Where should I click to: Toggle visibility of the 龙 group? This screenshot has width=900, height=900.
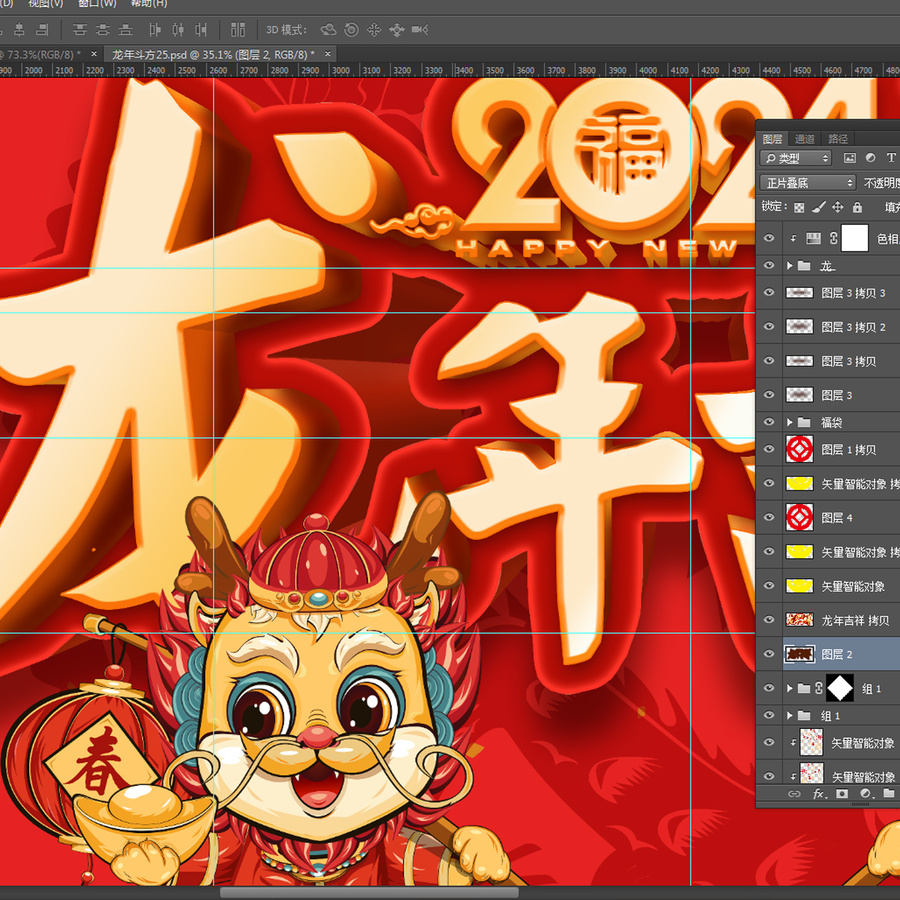(769, 265)
